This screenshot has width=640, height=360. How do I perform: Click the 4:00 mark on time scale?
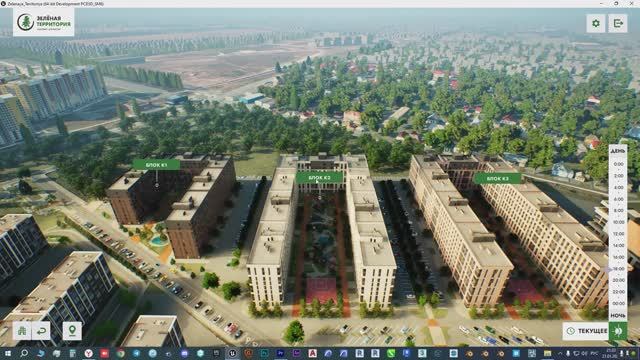618,187
